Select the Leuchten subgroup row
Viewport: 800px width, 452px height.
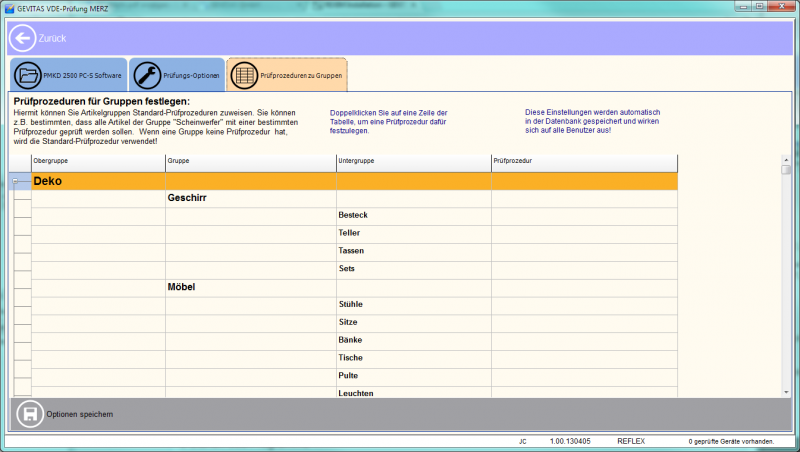point(354,392)
